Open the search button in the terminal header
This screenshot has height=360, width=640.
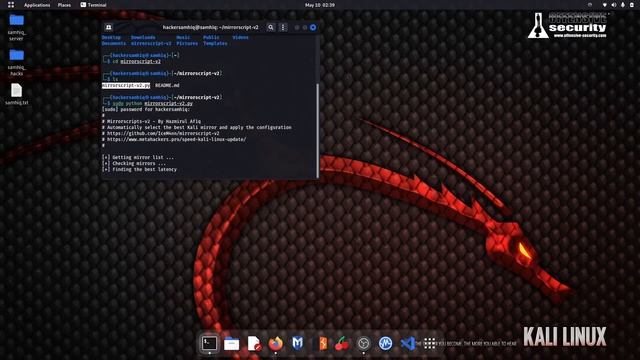click(x=271, y=27)
